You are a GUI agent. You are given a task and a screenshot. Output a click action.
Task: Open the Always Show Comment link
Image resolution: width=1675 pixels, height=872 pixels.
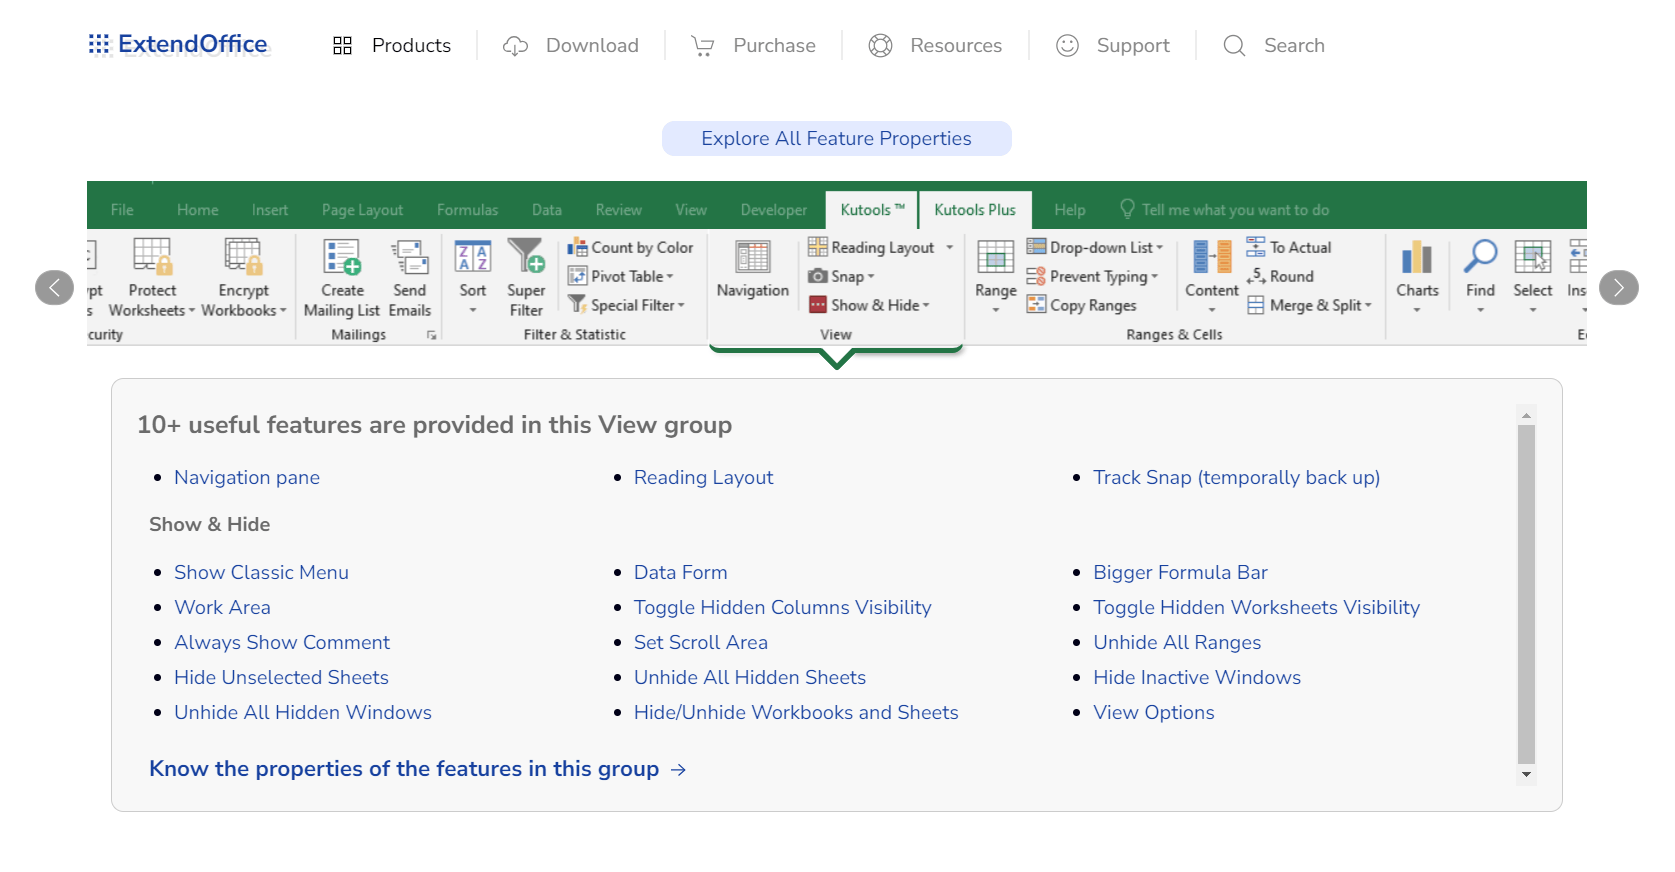282,642
